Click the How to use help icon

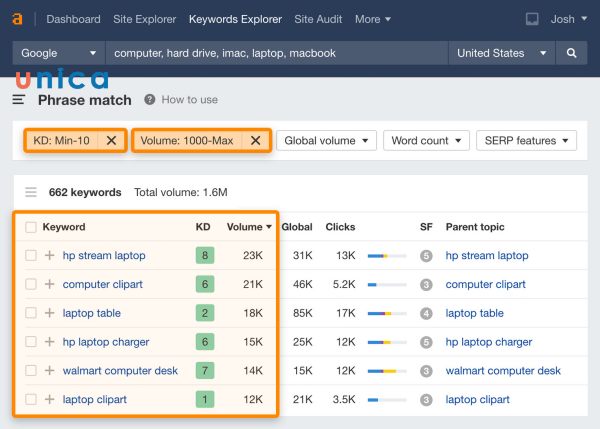tap(150, 100)
